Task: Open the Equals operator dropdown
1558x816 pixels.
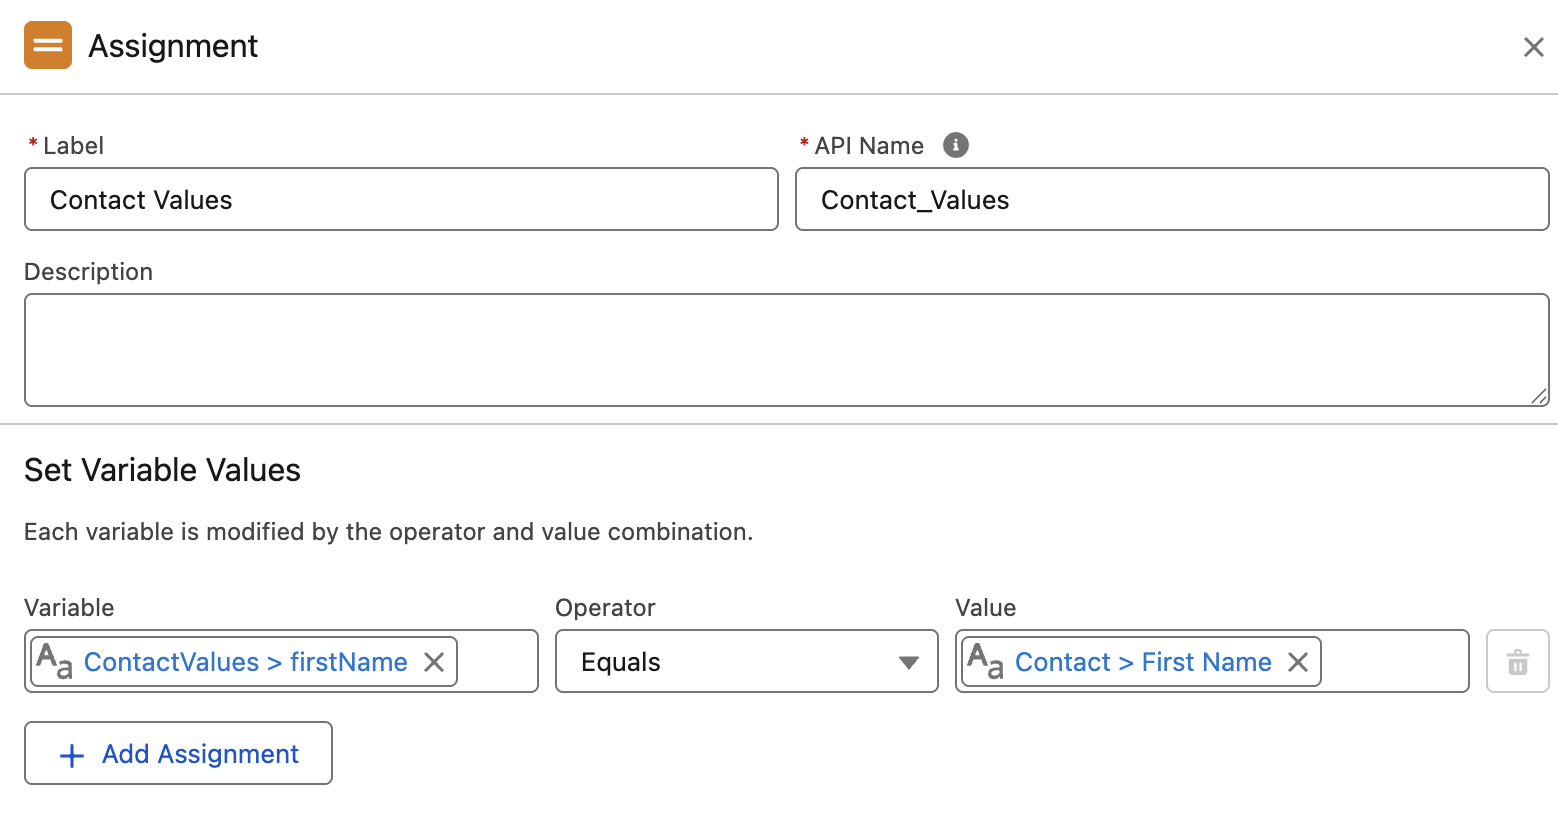Action: point(745,661)
